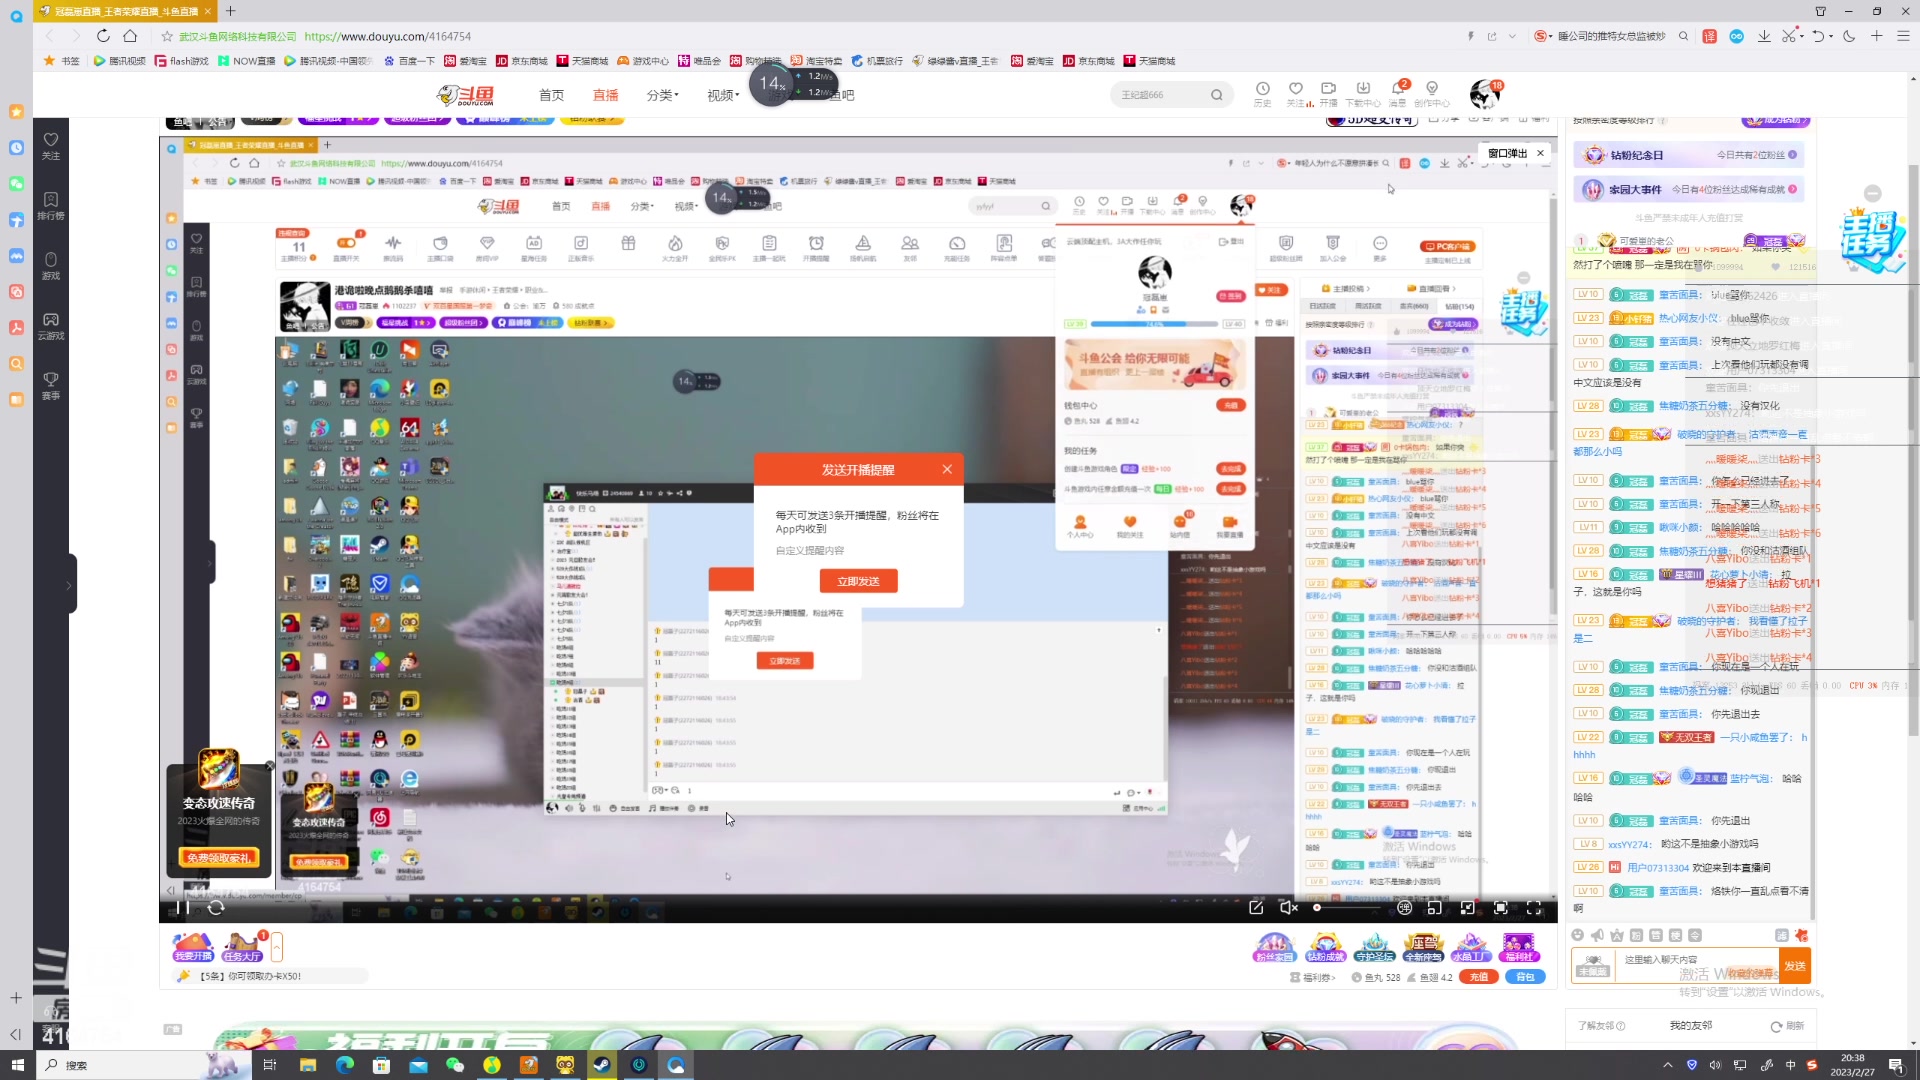Screen dimensions: 1920x1080
Task: Open the scissors screenshot dropdown in browser toolbar
Action: [1801, 36]
